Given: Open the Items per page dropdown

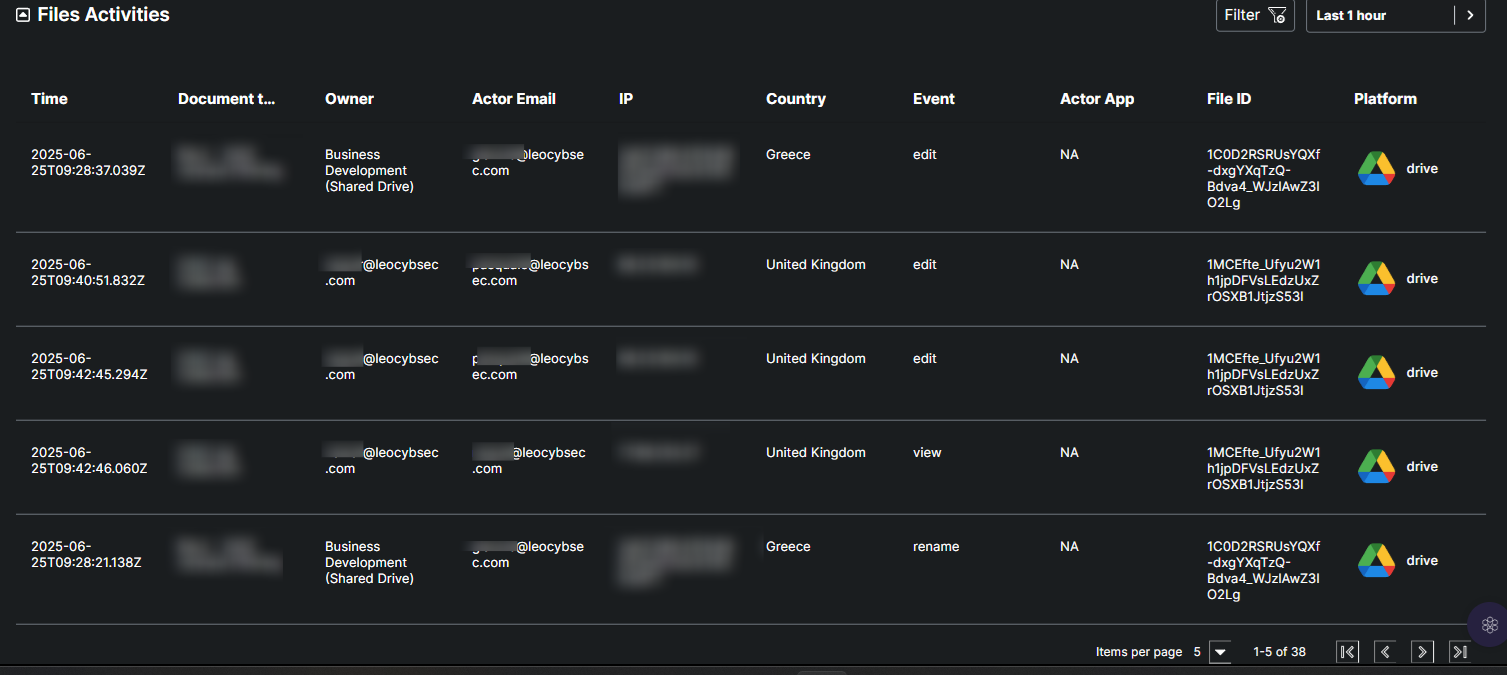Looking at the screenshot, I should pos(1219,652).
